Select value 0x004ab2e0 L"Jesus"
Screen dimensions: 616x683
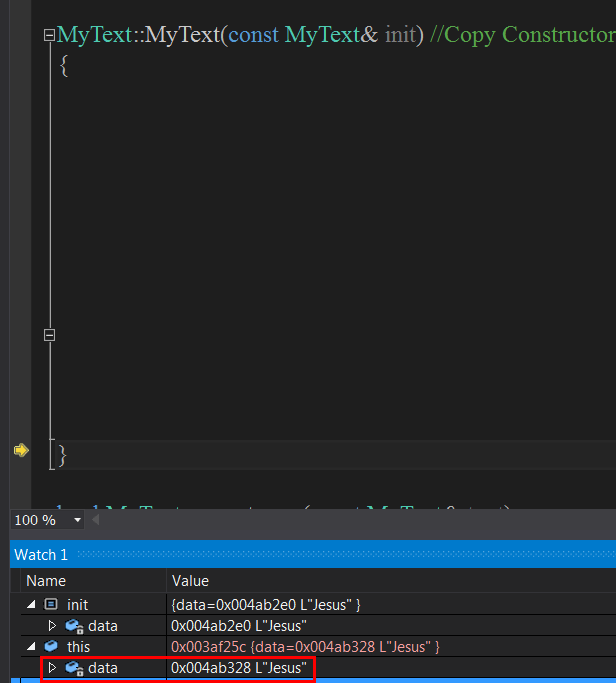tap(239, 626)
